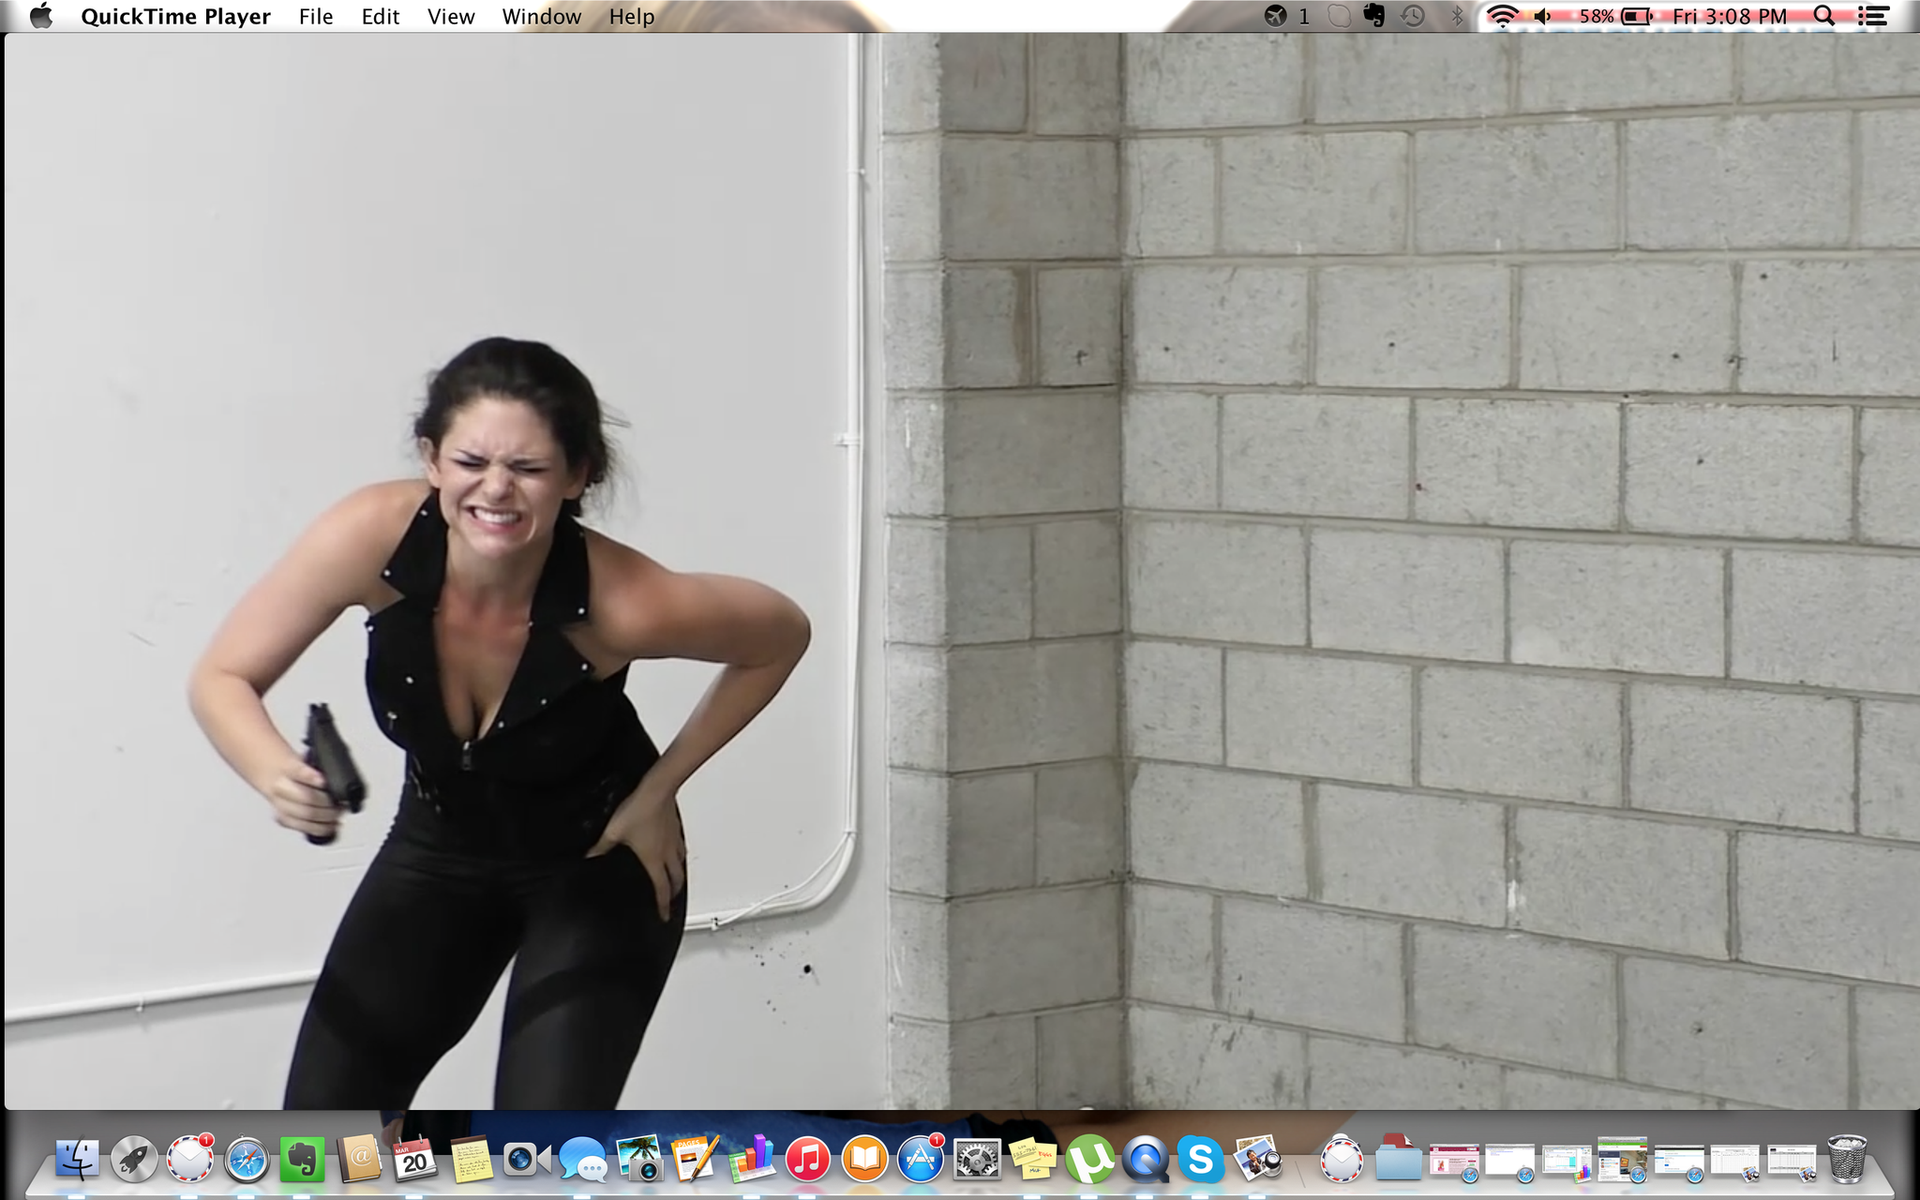
Task: Launch iPhoto from the dock
Action: point(639,1160)
